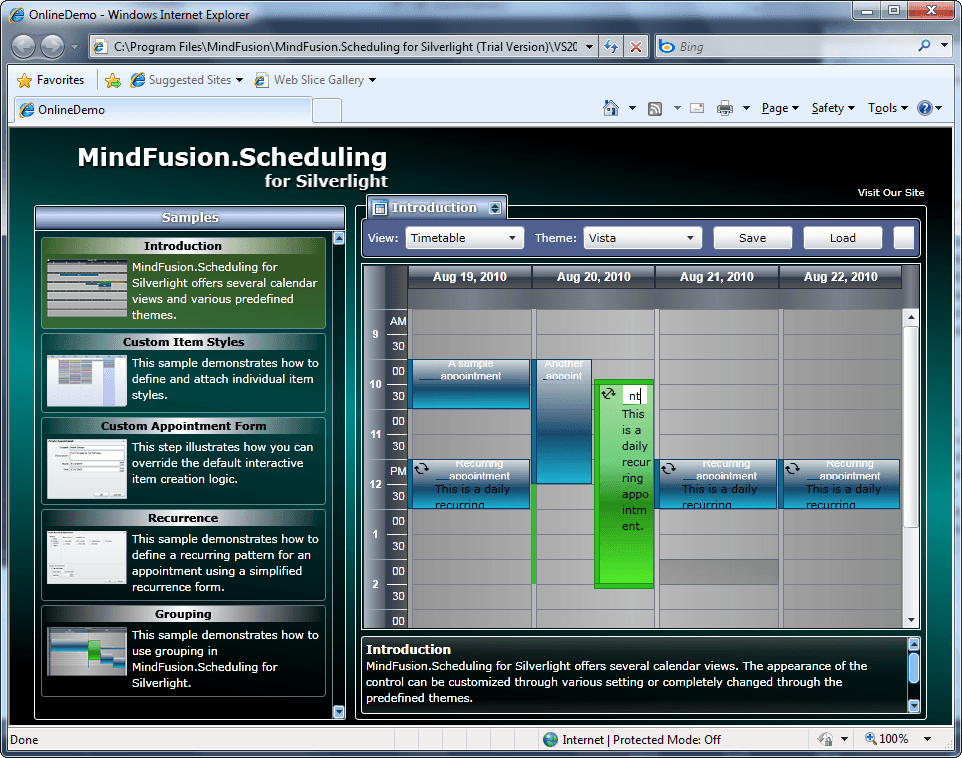This screenshot has height=758, width=962.
Task: Open the Print options dropdown arrow
Action: pyautogui.click(x=746, y=109)
